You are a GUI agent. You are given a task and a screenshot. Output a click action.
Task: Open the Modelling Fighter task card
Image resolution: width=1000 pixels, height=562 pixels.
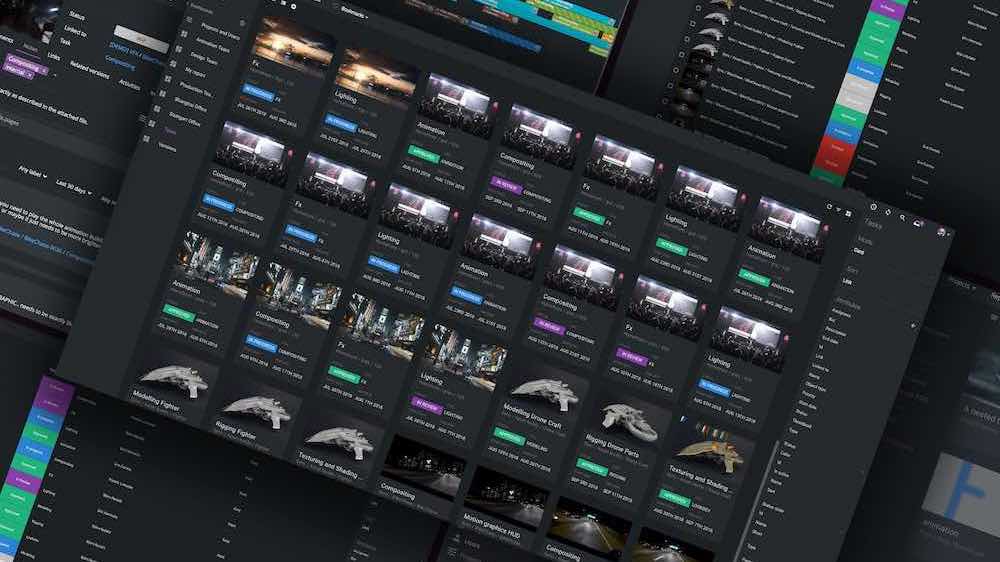point(173,386)
